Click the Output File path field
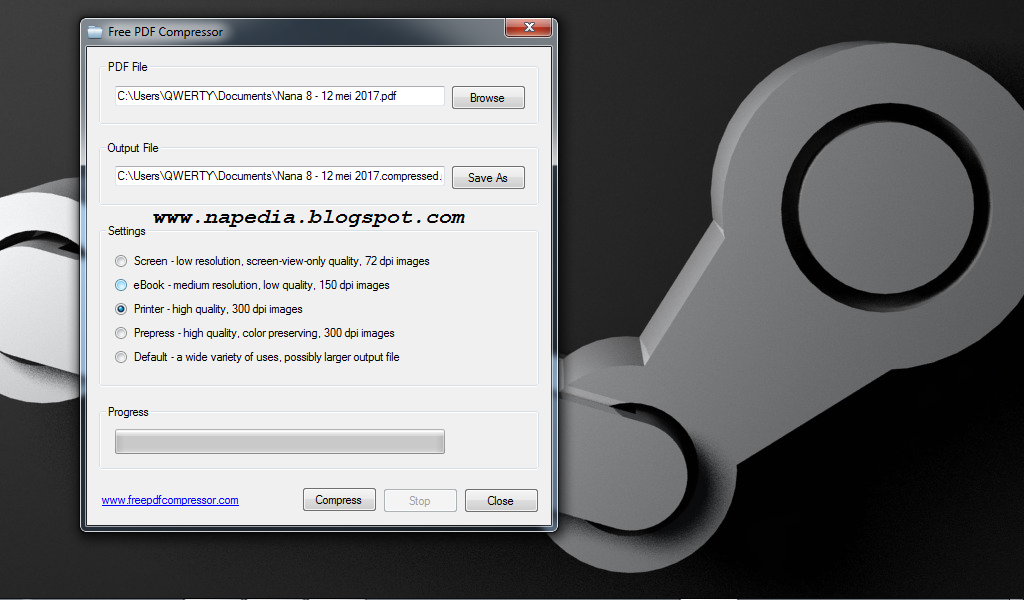 [280, 176]
